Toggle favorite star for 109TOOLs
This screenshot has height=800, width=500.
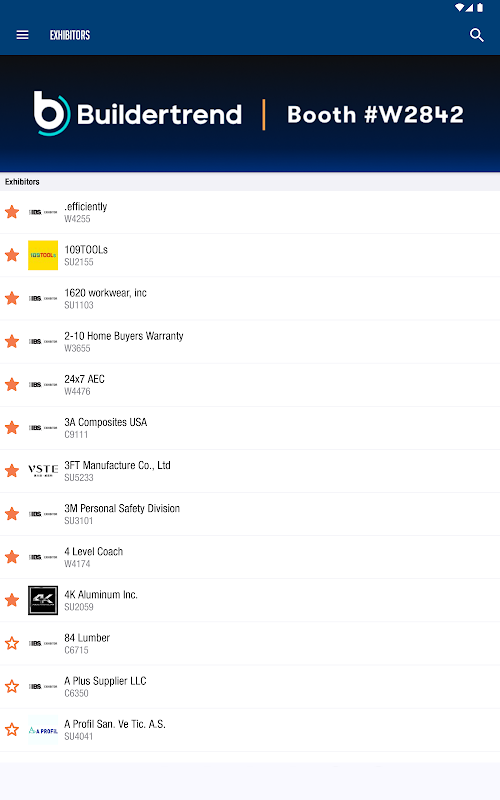coord(12,255)
